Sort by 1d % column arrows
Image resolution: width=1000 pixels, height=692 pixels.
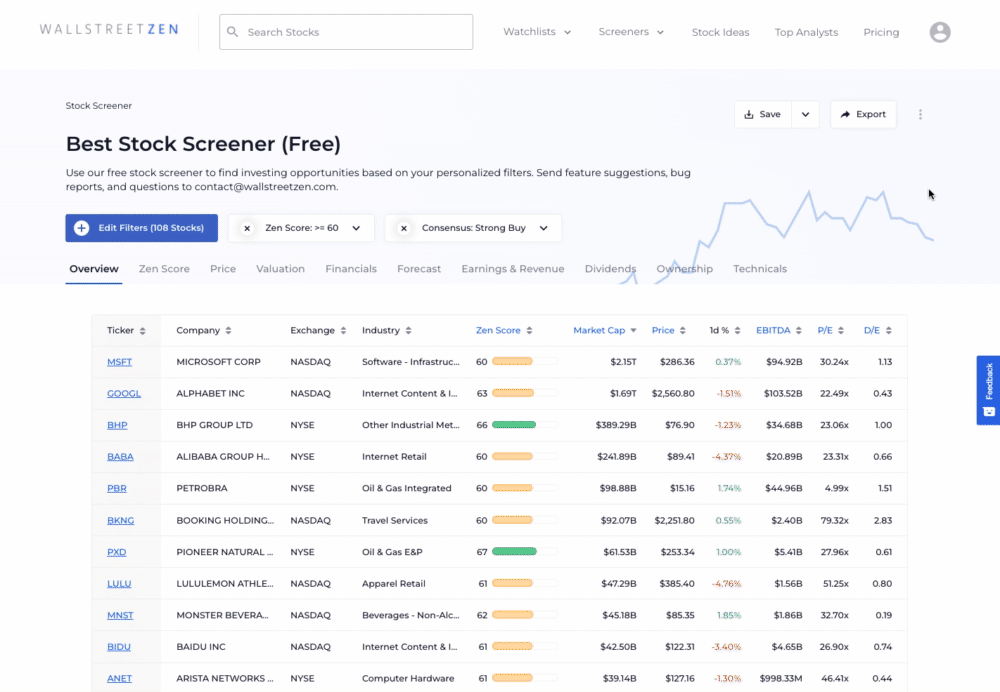pos(737,330)
